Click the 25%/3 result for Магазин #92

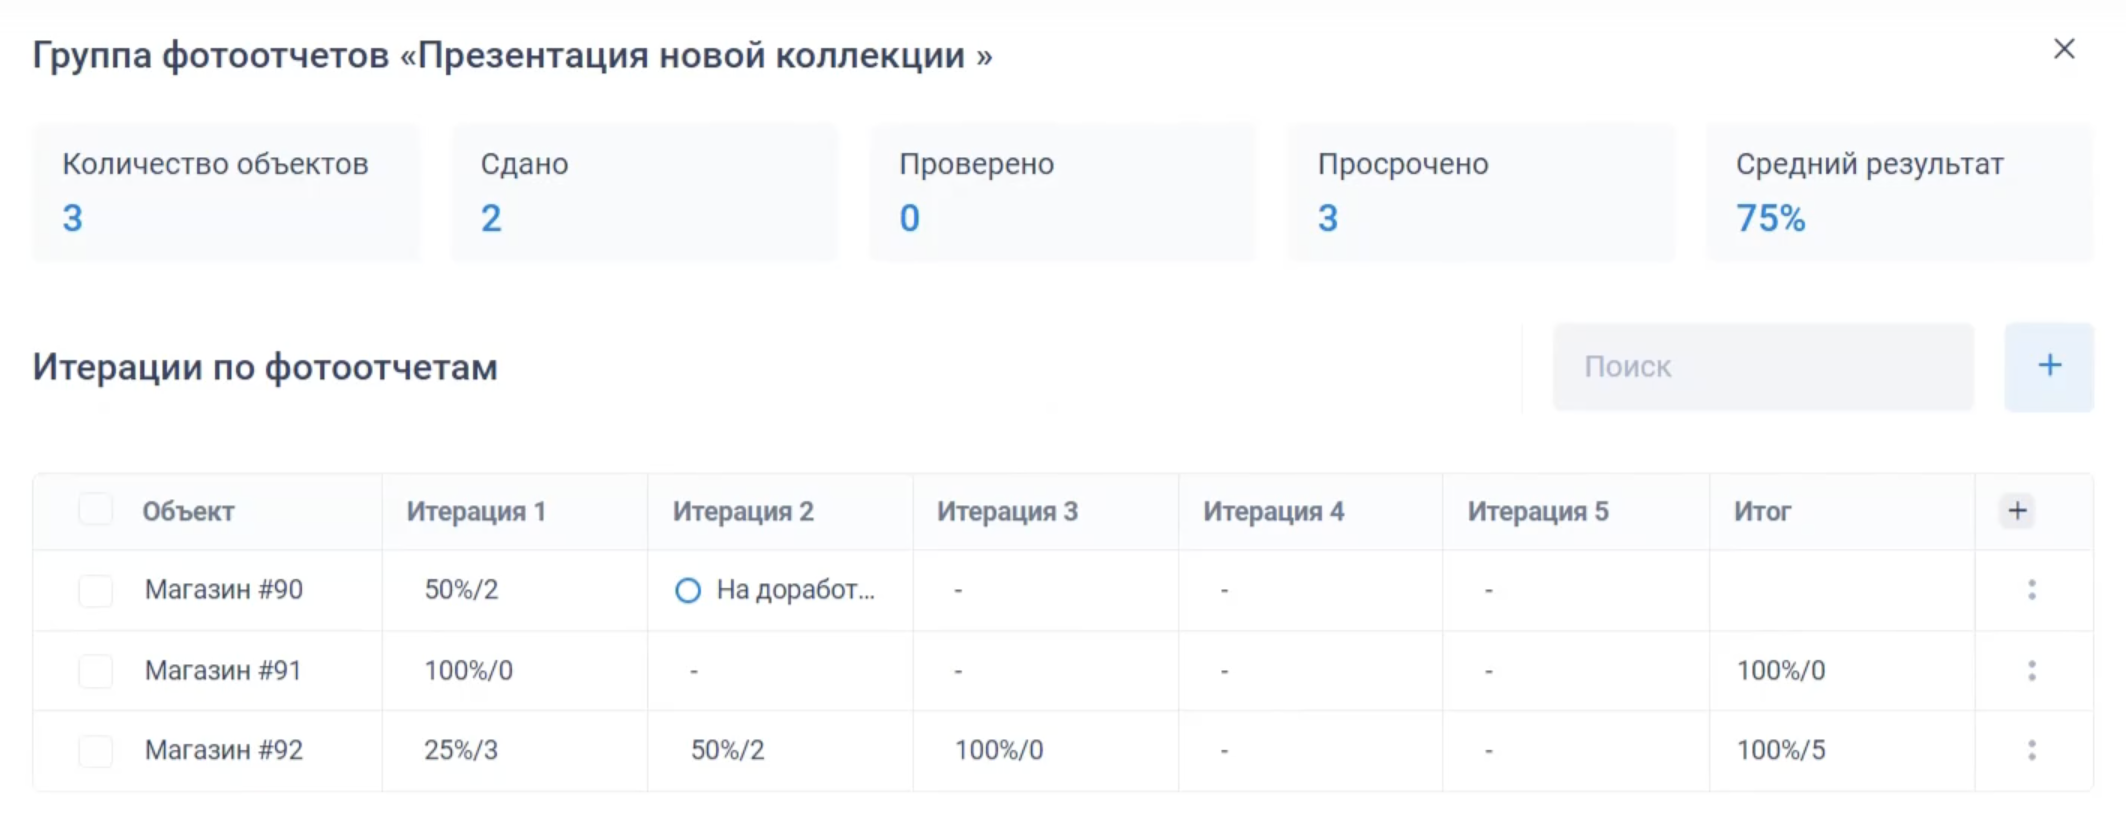coord(460,750)
